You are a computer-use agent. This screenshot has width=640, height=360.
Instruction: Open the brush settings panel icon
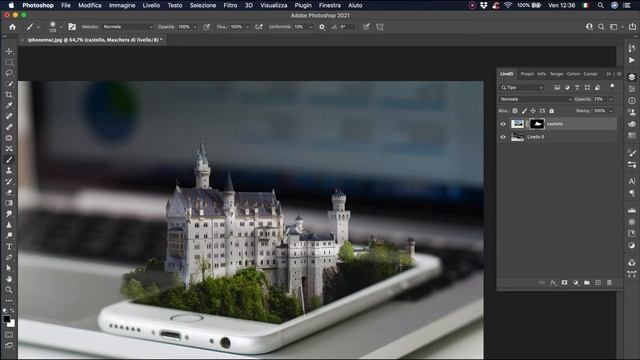72,27
